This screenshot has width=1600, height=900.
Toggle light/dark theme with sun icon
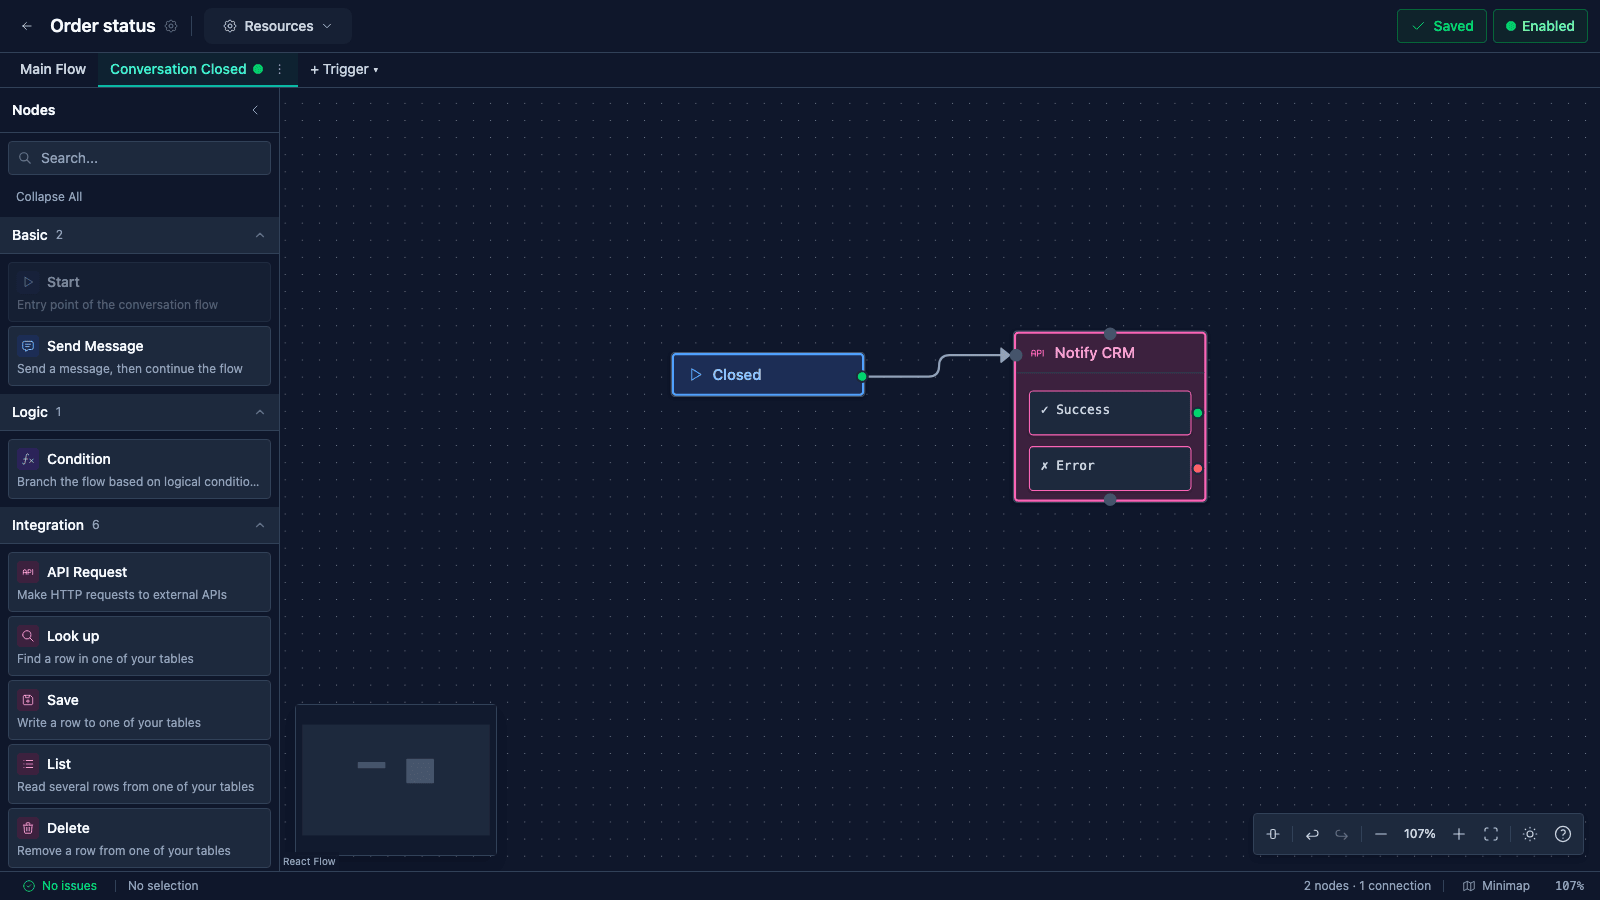pos(1530,834)
